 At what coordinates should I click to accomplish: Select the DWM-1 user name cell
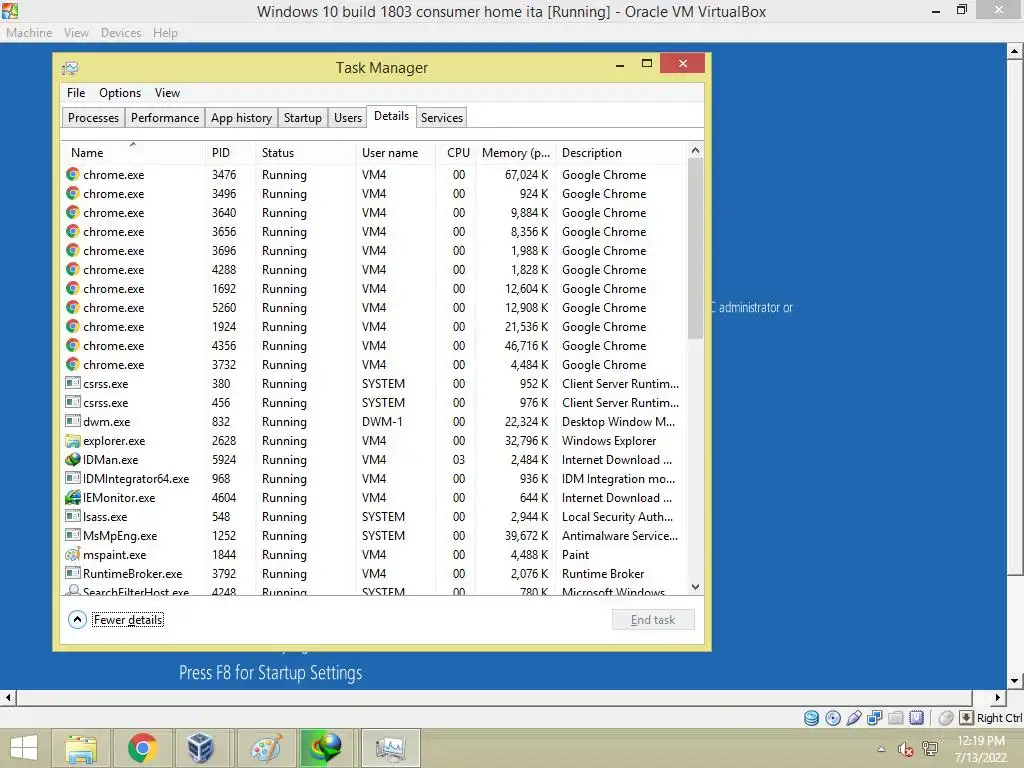click(x=382, y=422)
